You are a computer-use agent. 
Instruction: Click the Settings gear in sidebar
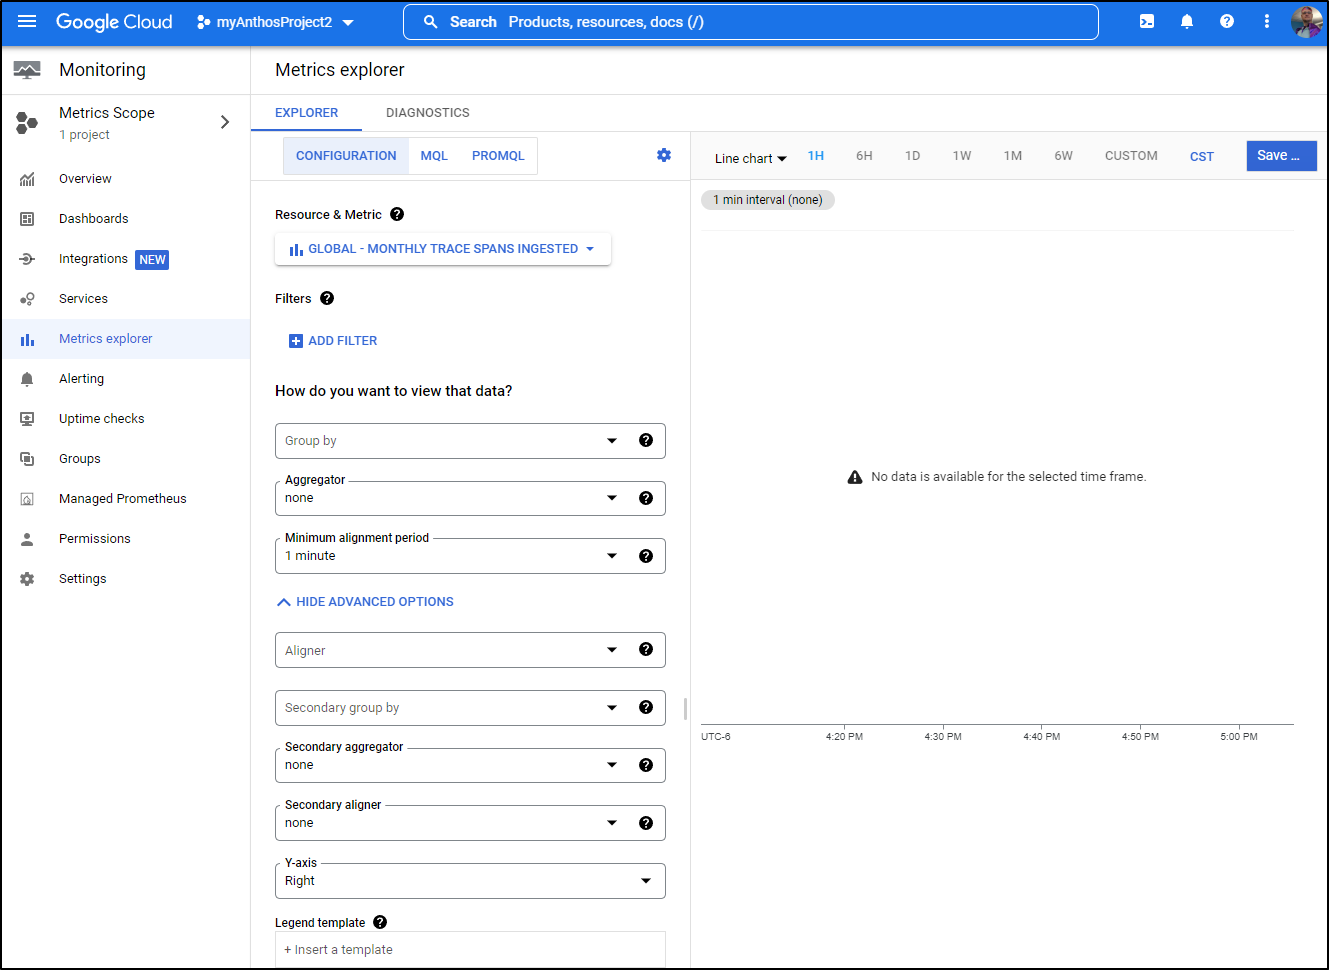click(27, 579)
